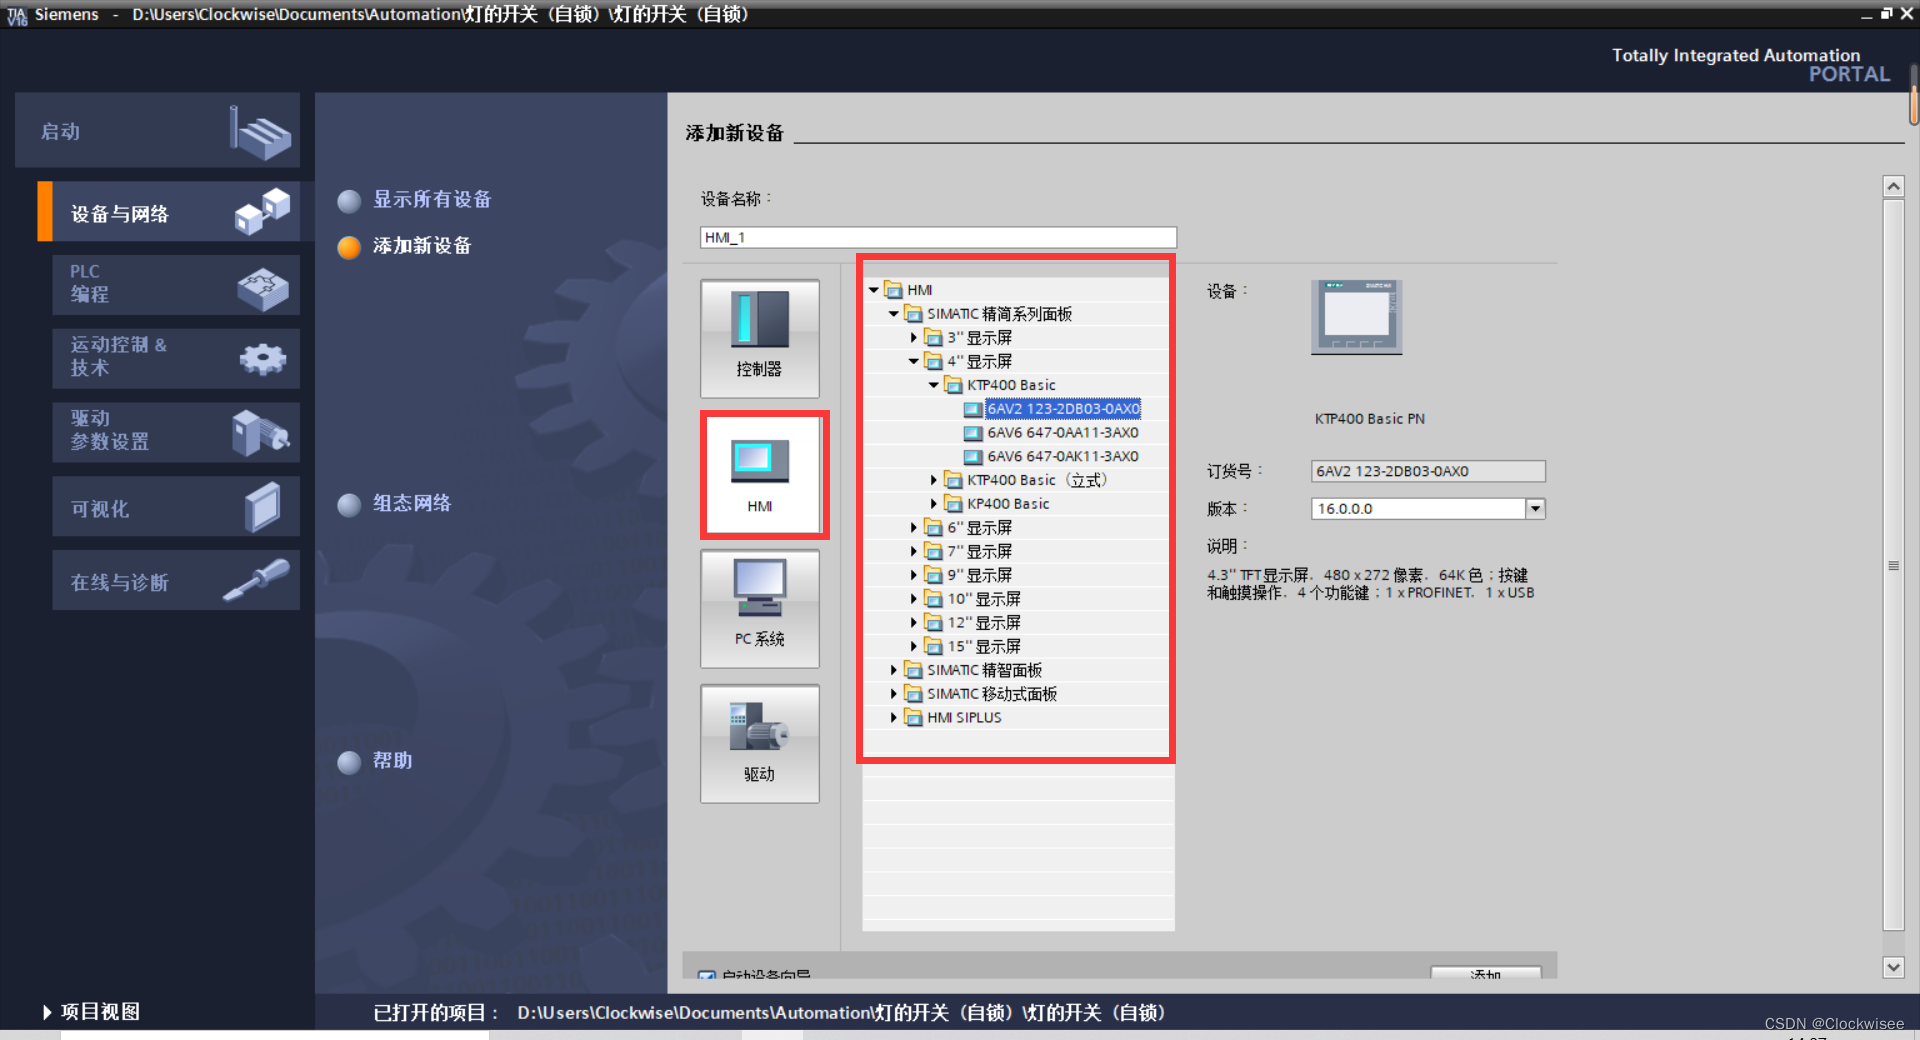Viewport: 1920px width, 1040px height.
Task: Select 组态网络 option
Action: click(396, 504)
